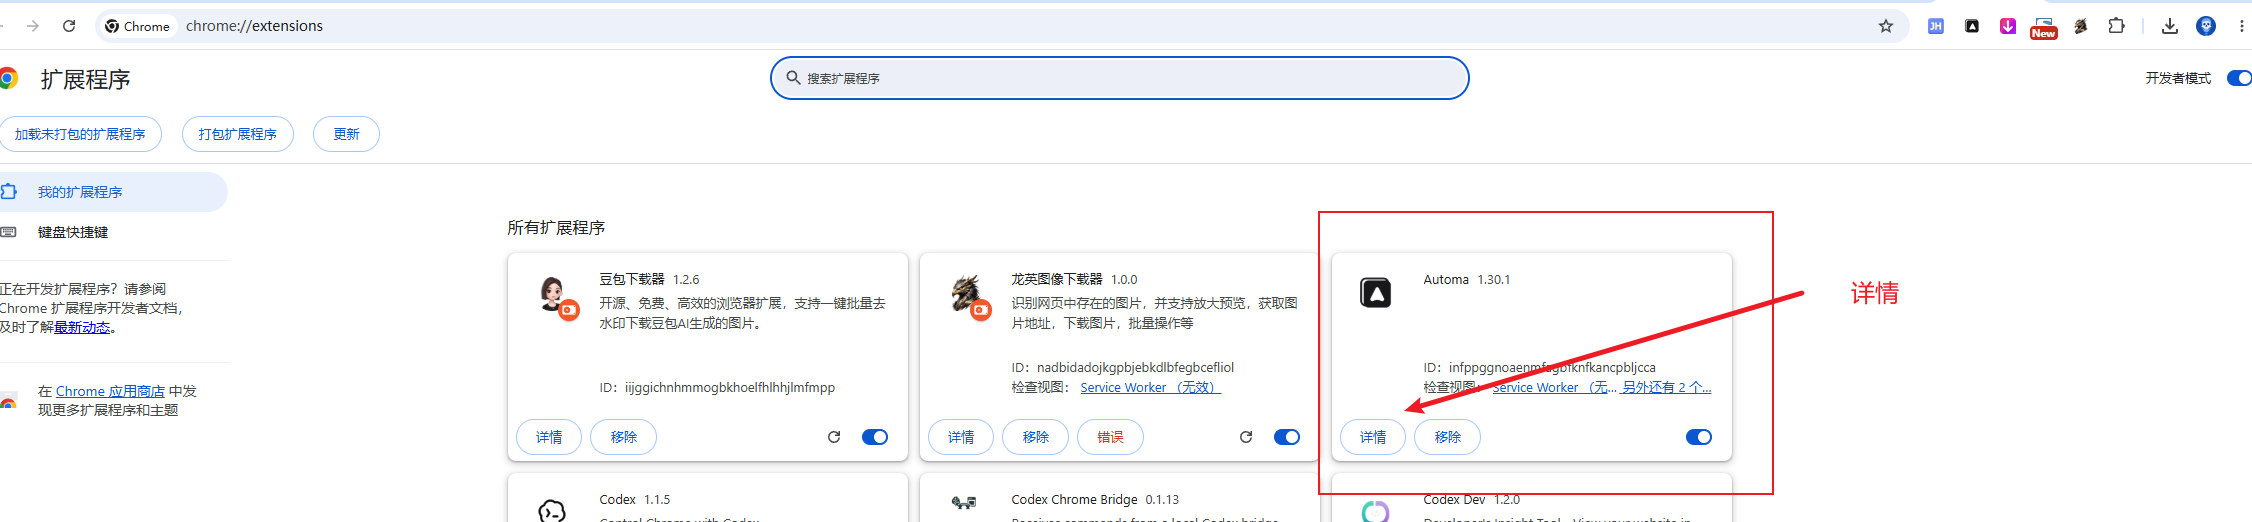Click the Codex Chrome Bridge card icon
Screen dimensions: 2252x522
point(964,503)
